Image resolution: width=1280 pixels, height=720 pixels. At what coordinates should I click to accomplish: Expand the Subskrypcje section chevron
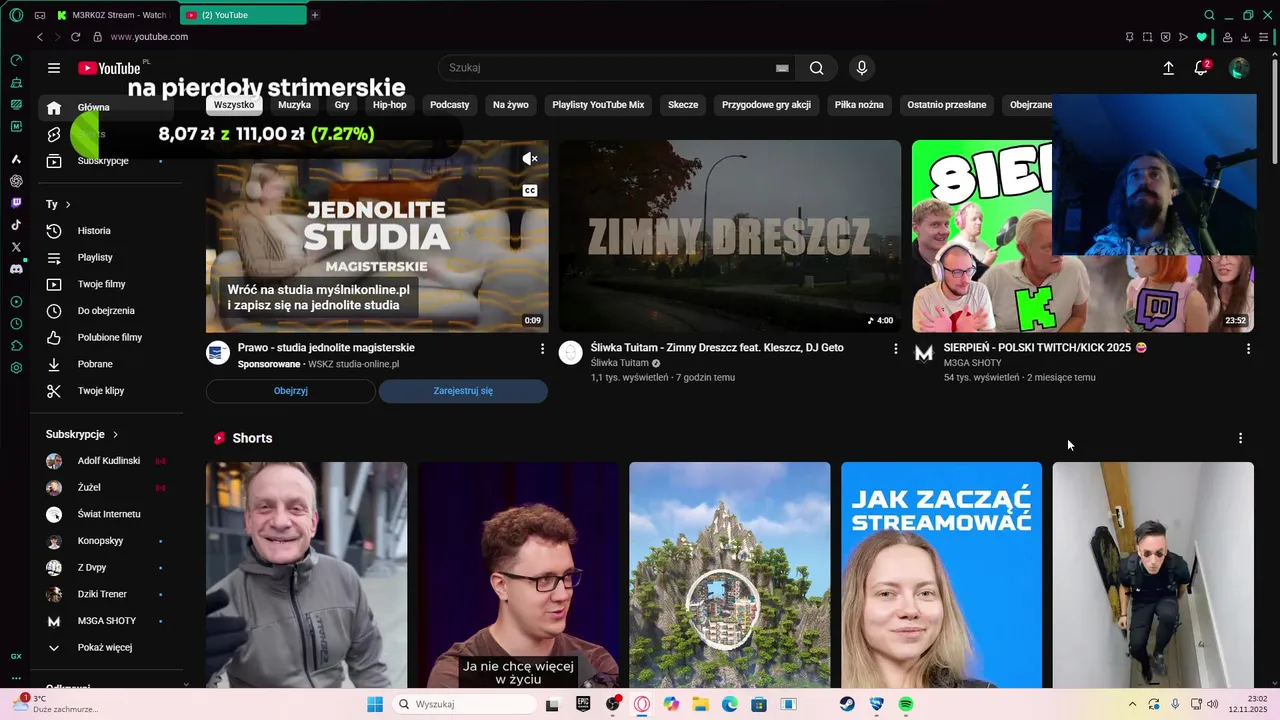[x=115, y=435]
